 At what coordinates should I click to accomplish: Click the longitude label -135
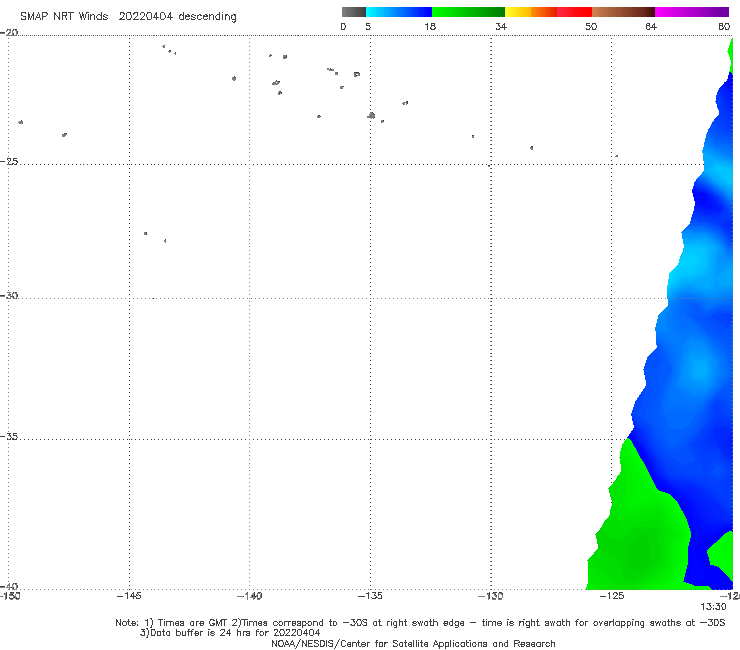point(370,596)
